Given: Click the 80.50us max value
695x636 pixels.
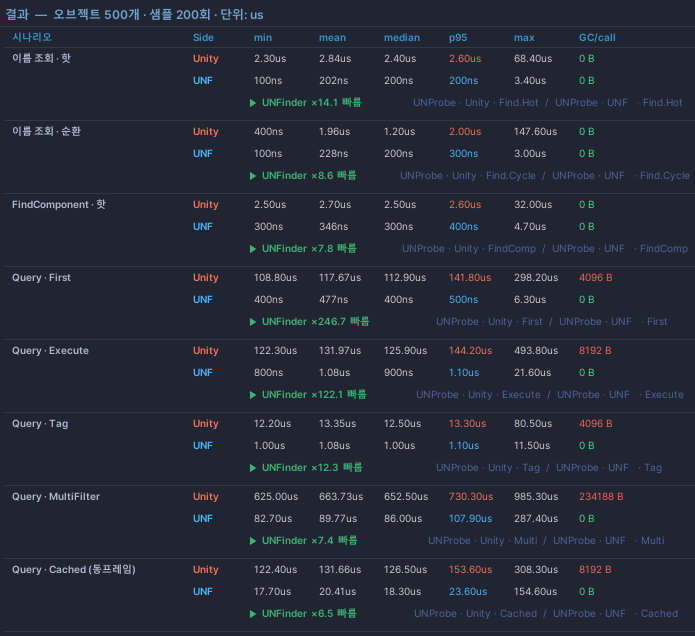Looking at the screenshot, I should (533, 424).
